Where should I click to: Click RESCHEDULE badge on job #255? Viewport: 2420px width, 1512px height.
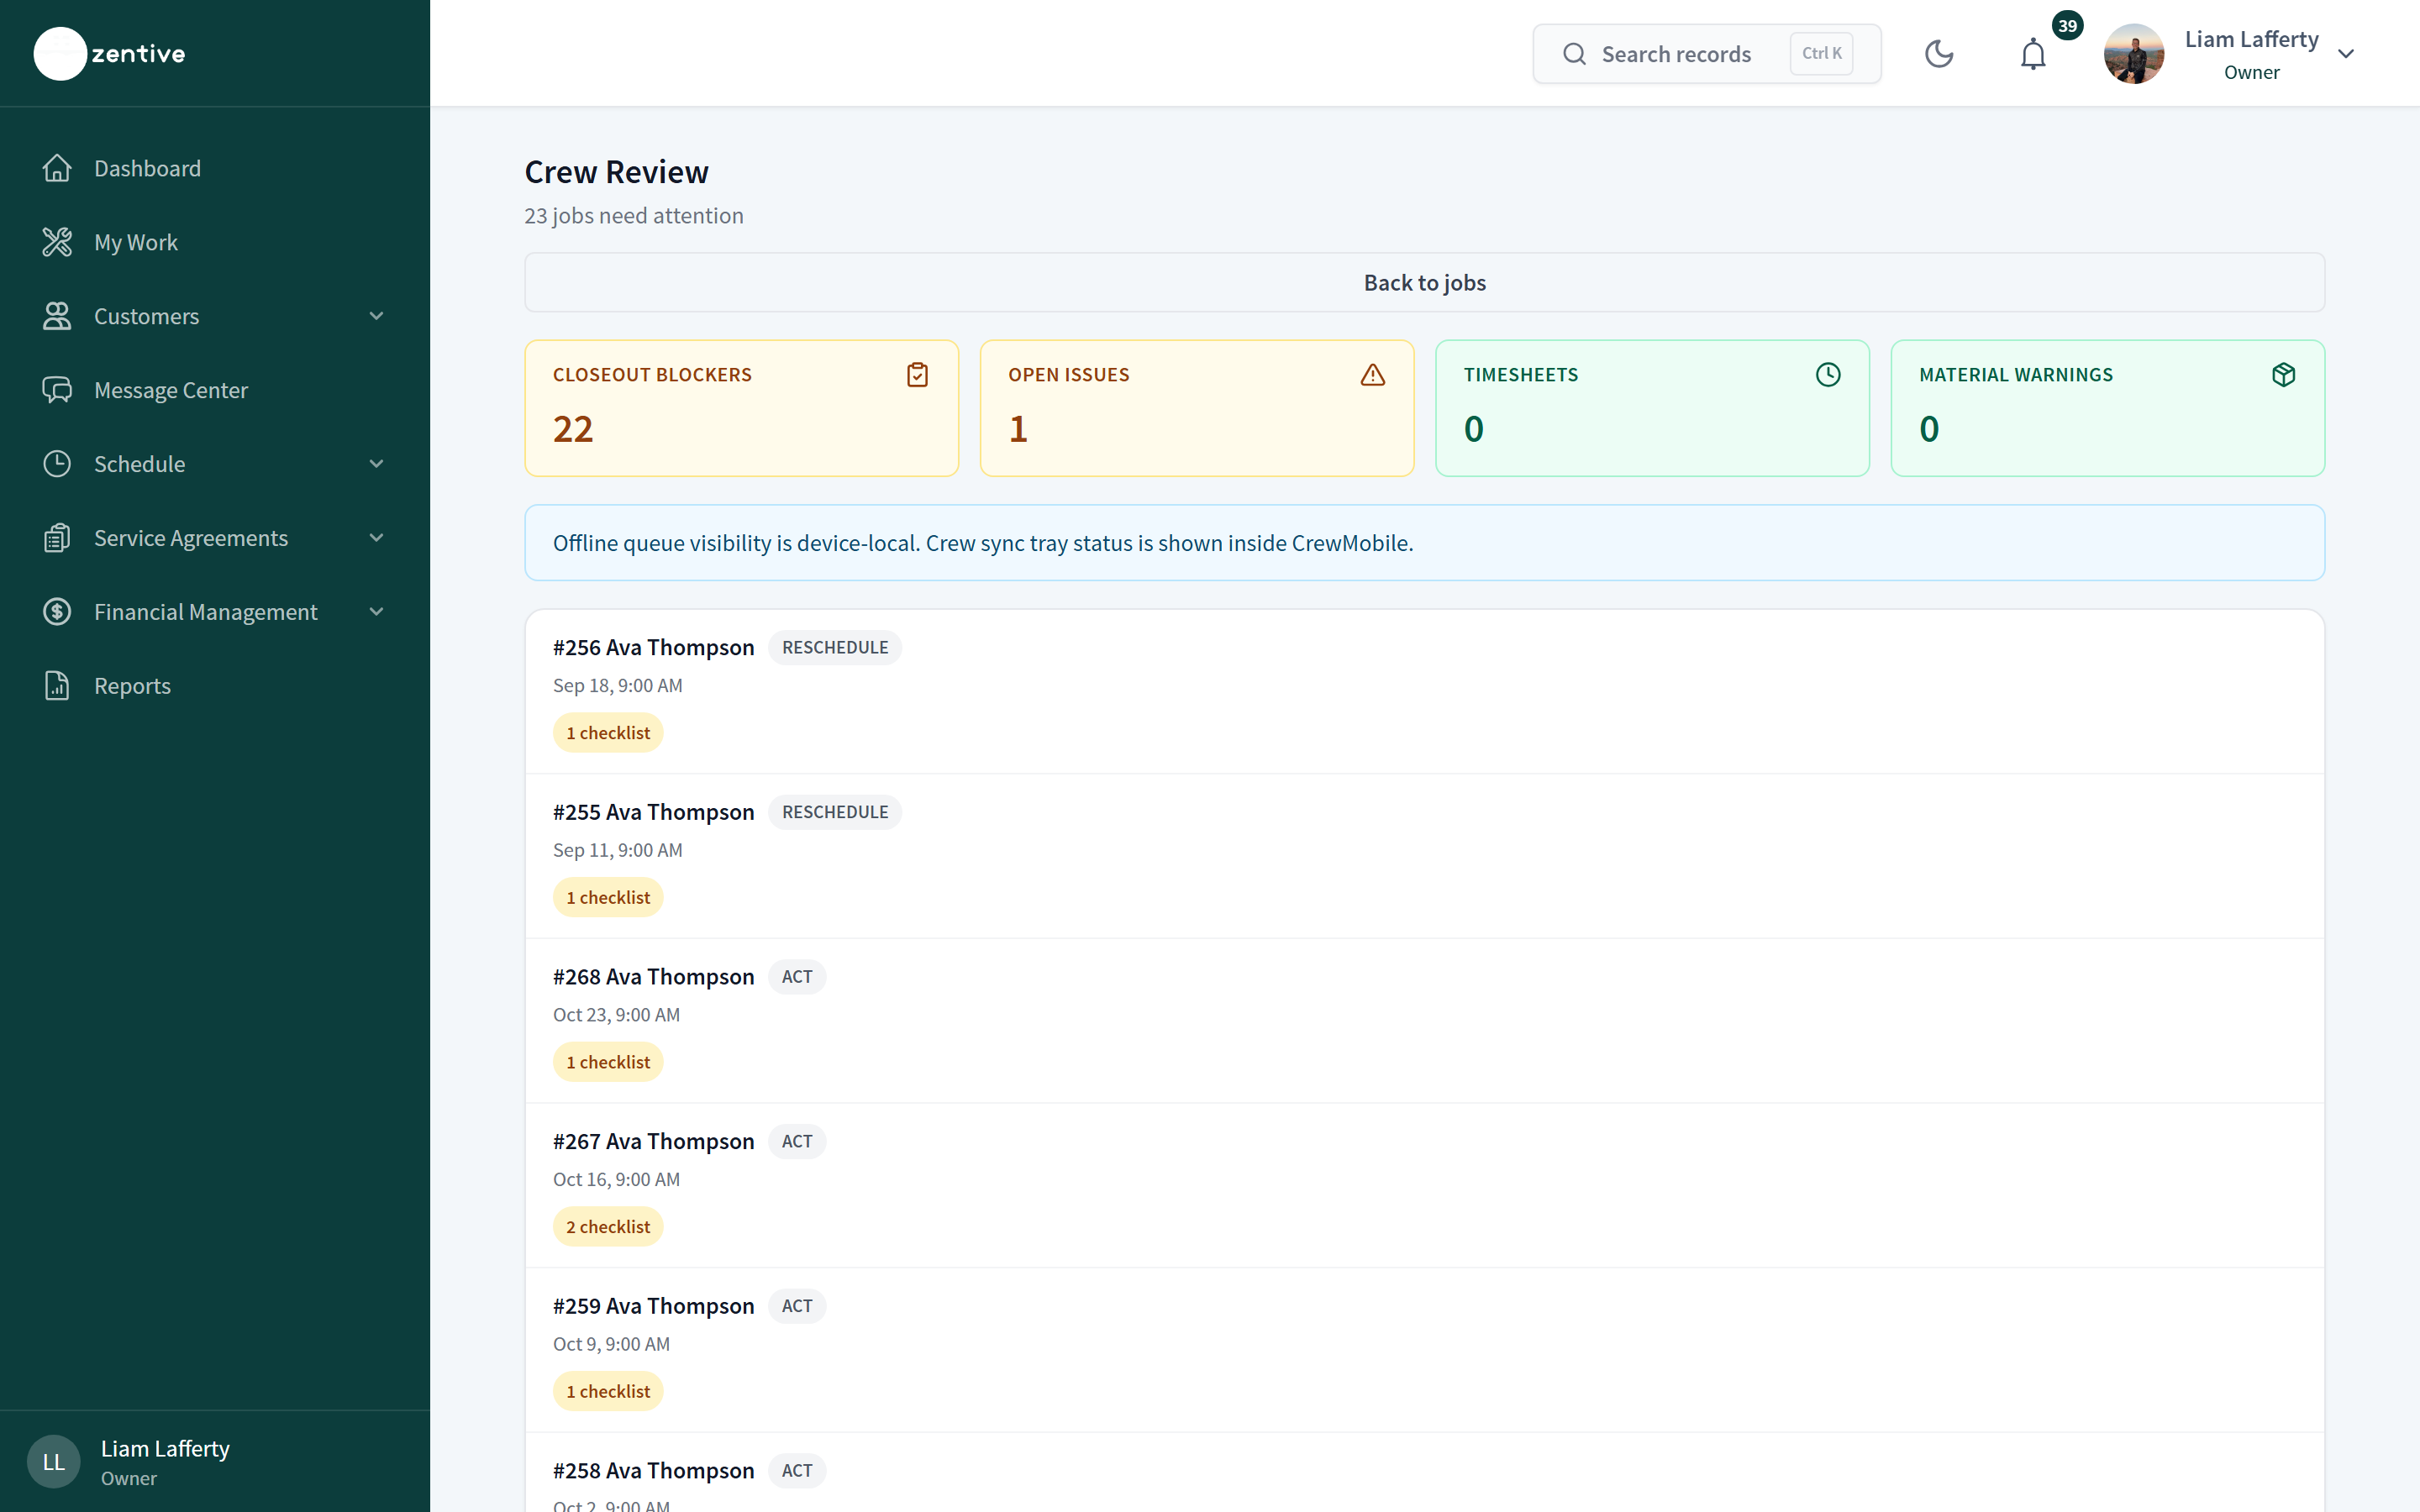(x=835, y=812)
